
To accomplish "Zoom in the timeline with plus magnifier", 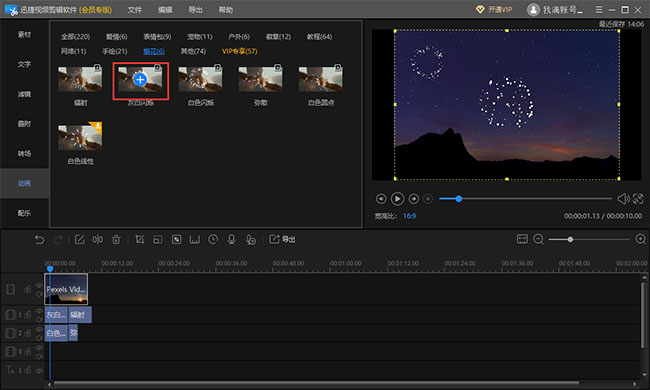I will [x=640, y=239].
